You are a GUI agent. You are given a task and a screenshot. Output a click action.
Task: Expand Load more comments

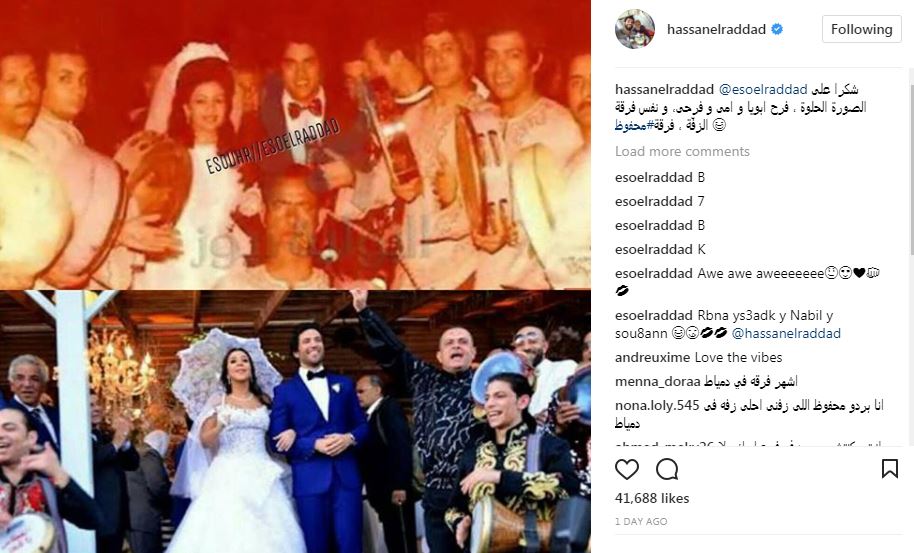[x=682, y=152]
